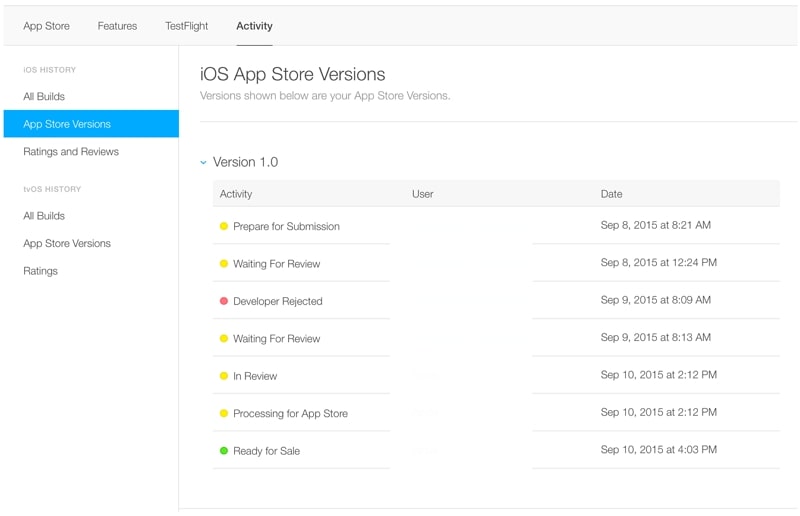Click the User column header
This screenshot has width=800, height=516.
pyautogui.click(x=422, y=194)
